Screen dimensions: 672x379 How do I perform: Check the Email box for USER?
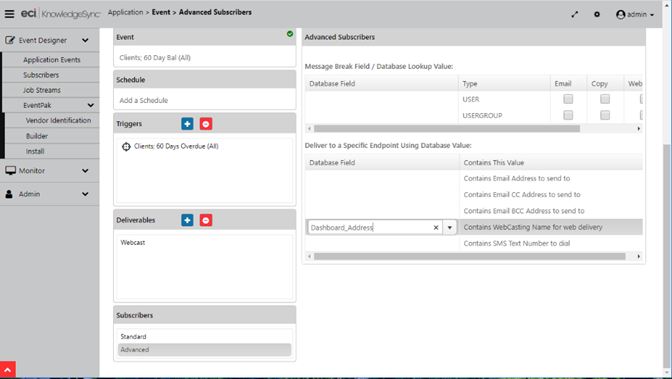tap(568, 99)
